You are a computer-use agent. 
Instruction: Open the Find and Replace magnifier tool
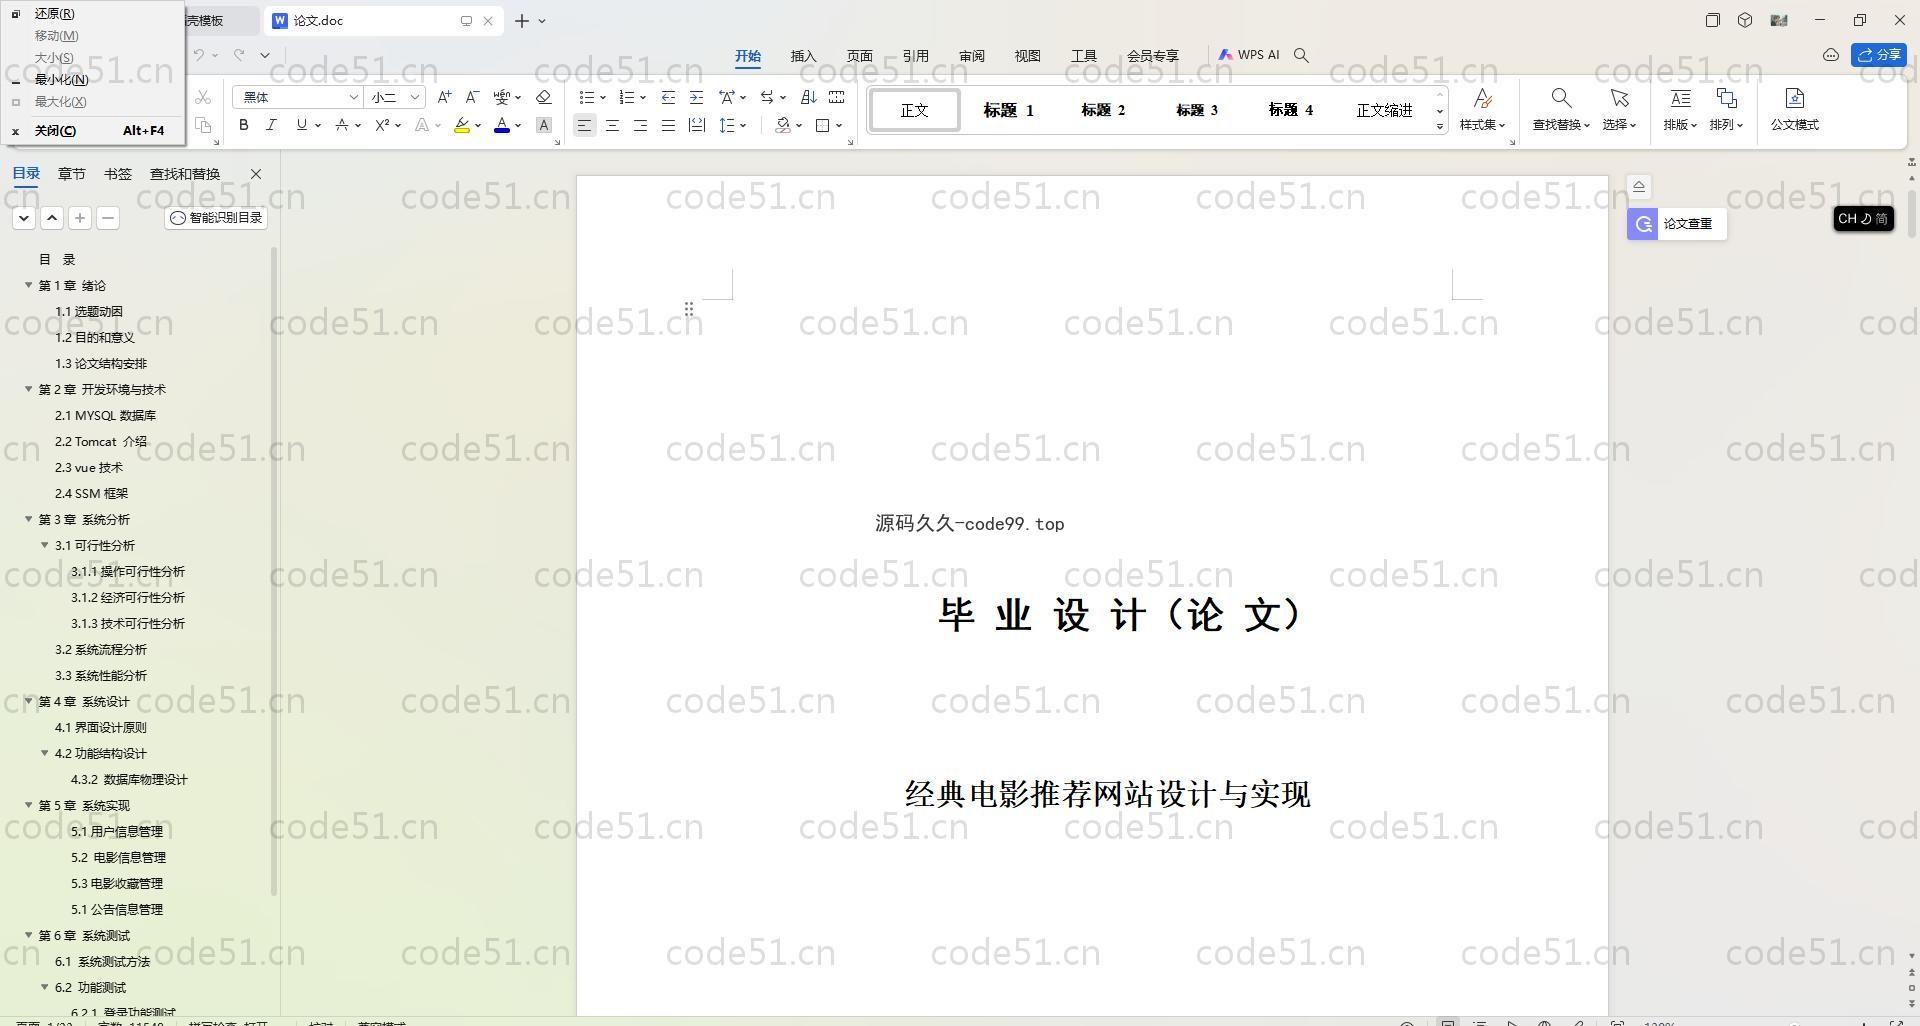1560,98
